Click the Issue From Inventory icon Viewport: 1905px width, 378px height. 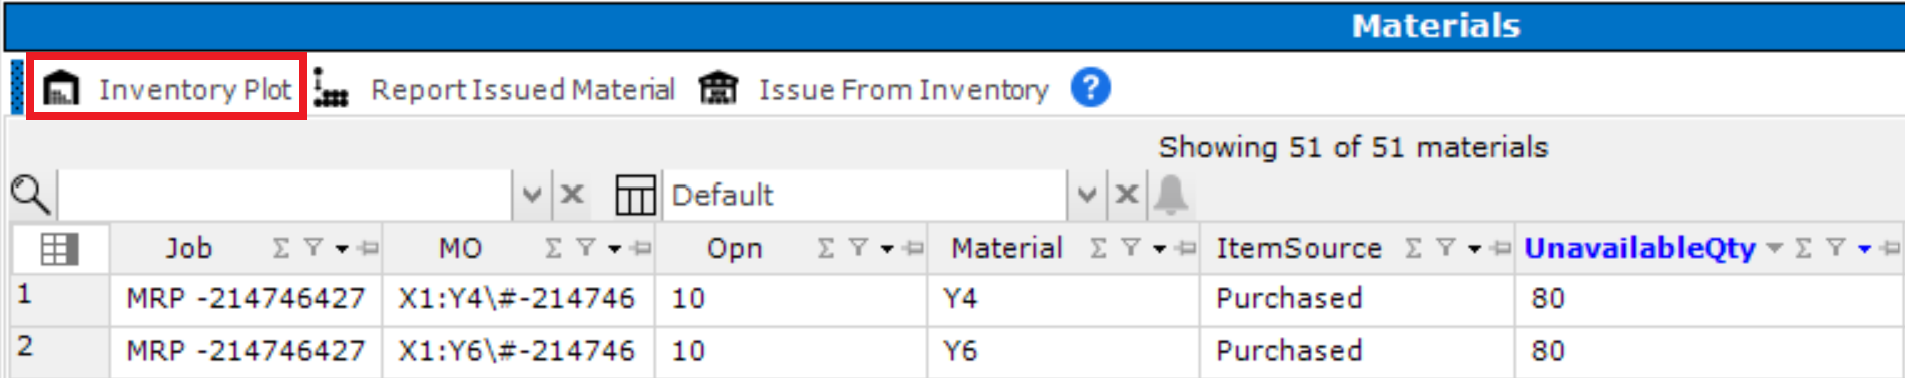(718, 88)
